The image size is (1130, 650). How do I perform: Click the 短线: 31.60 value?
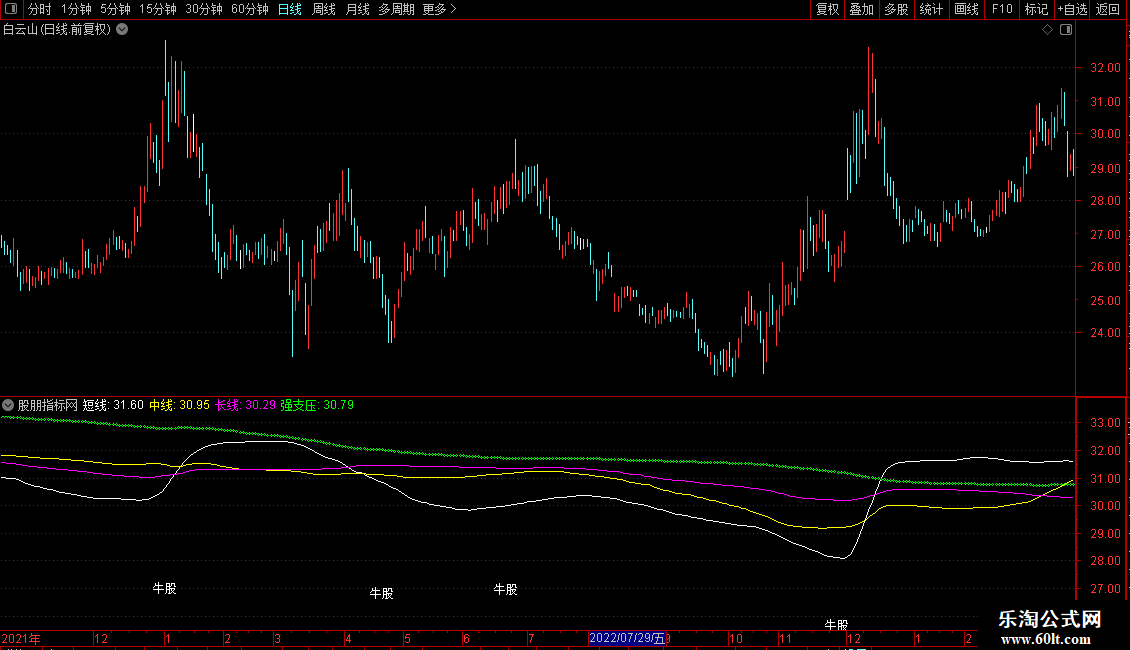tap(113, 405)
